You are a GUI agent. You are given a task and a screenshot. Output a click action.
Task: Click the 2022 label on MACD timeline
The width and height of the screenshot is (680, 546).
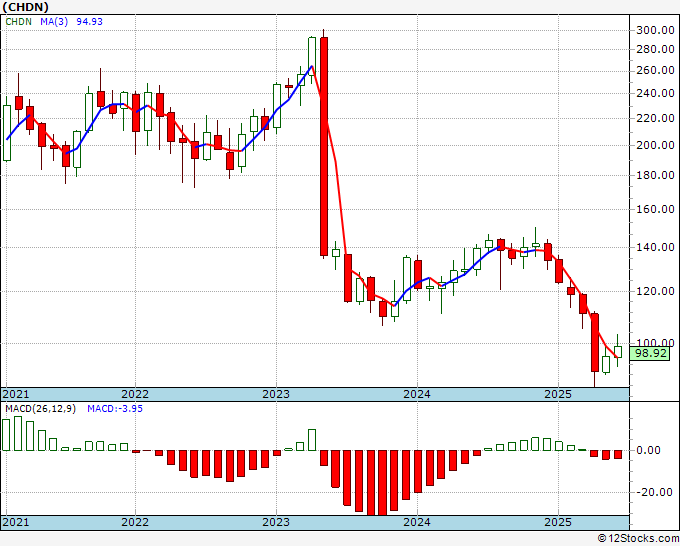tap(135, 522)
